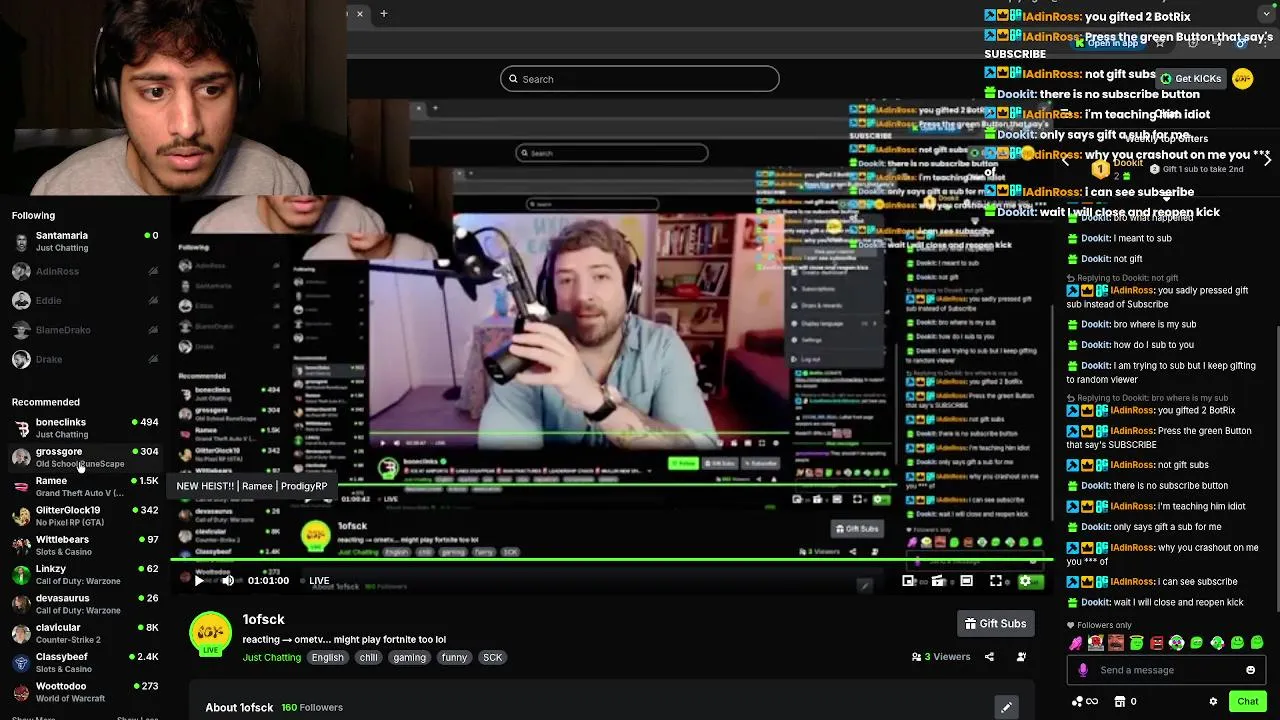Open Eddie channel in Following

tap(84, 300)
